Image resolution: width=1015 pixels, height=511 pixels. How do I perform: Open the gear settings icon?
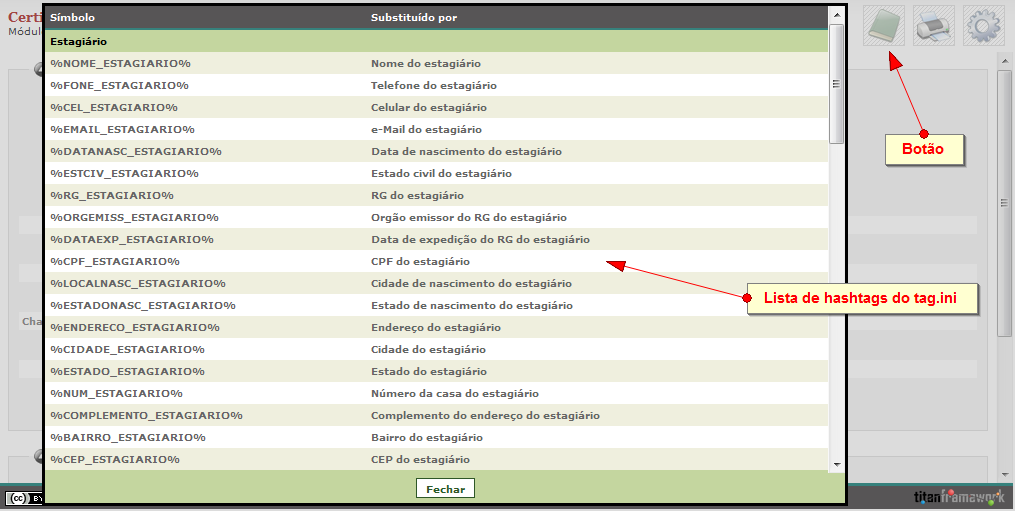click(x=983, y=26)
